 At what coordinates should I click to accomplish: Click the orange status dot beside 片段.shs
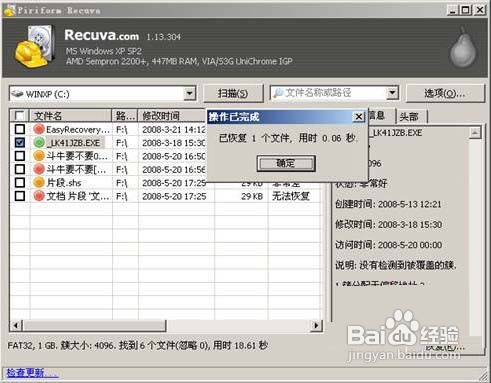click(39, 182)
